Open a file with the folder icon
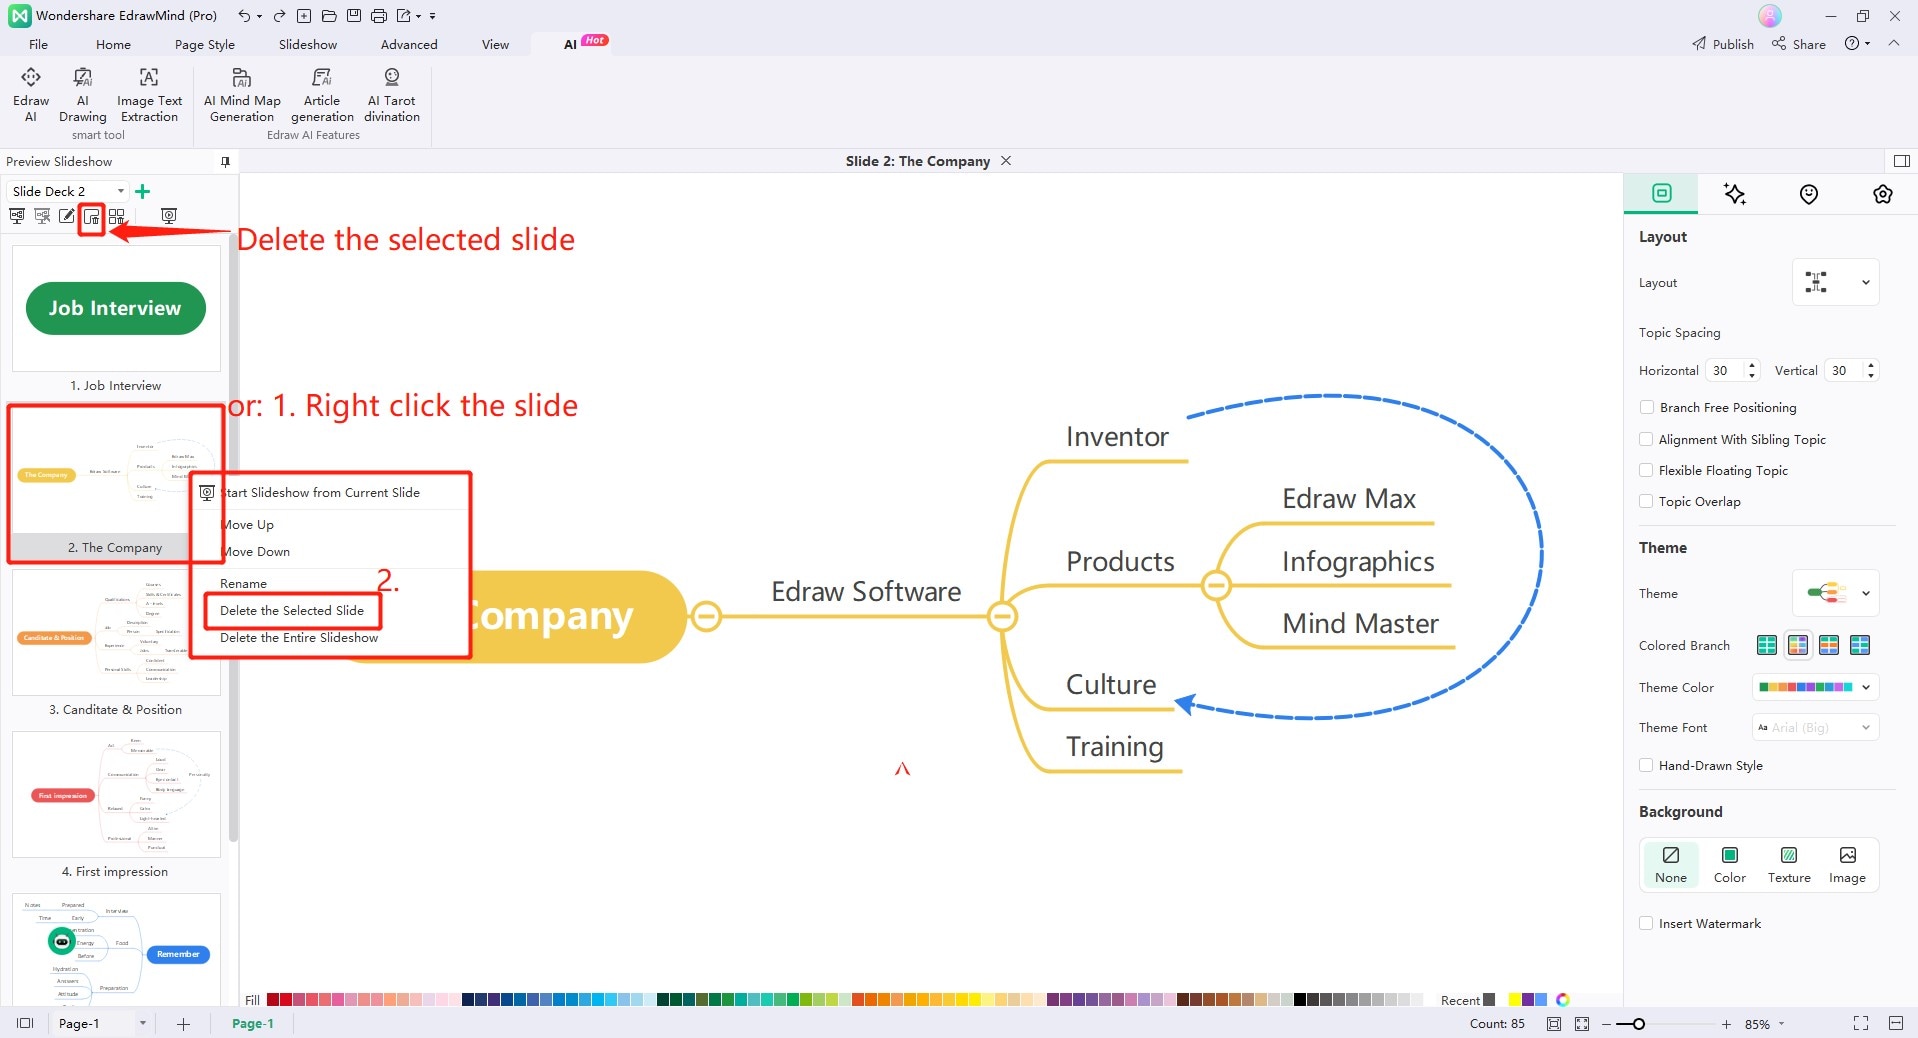 coord(329,16)
